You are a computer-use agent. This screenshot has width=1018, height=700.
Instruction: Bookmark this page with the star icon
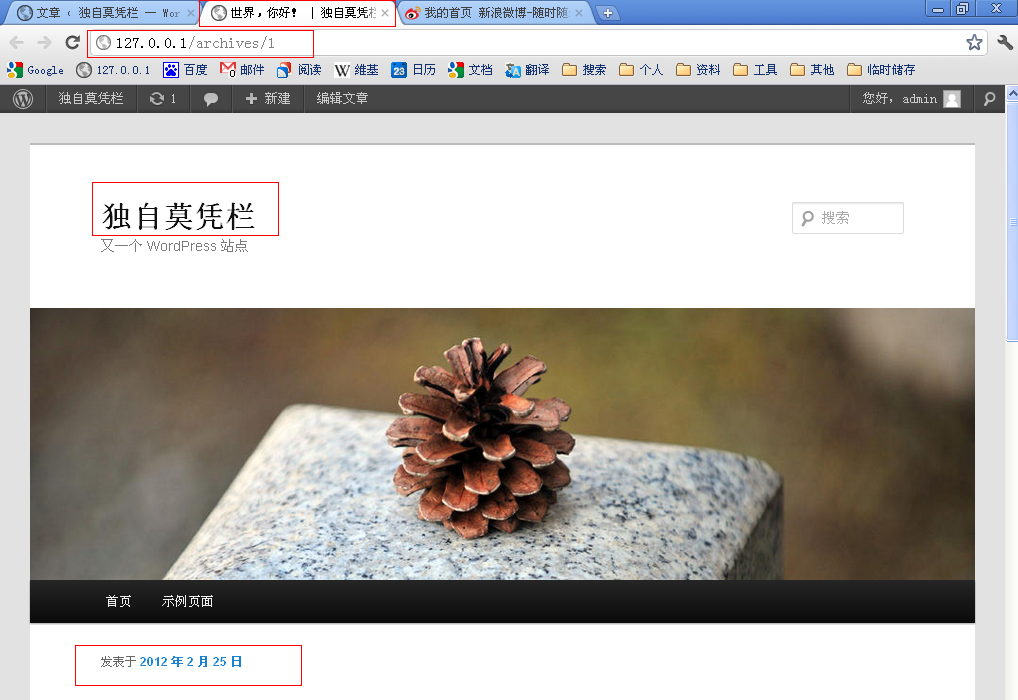click(x=974, y=43)
